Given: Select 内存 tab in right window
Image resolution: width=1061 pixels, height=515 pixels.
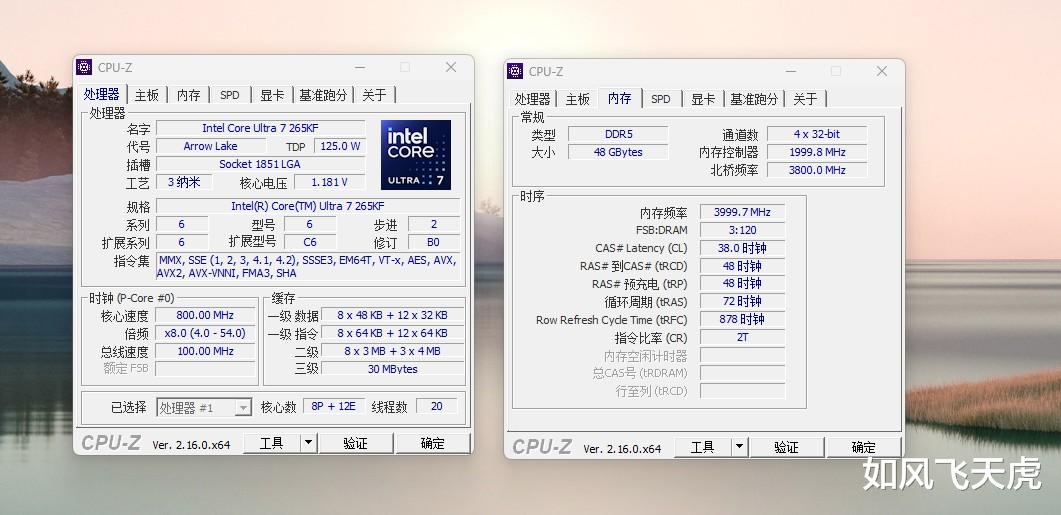Looking at the screenshot, I should pos(620,98).
